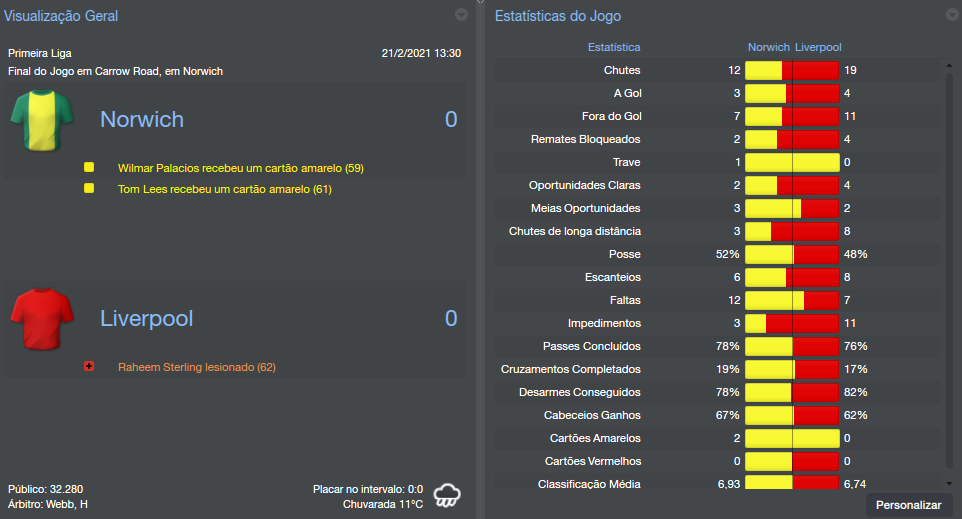Click the Liverpool red shirt icon
Screen dimensions: 962x519
pyautogui.click(x=42, y=319)
